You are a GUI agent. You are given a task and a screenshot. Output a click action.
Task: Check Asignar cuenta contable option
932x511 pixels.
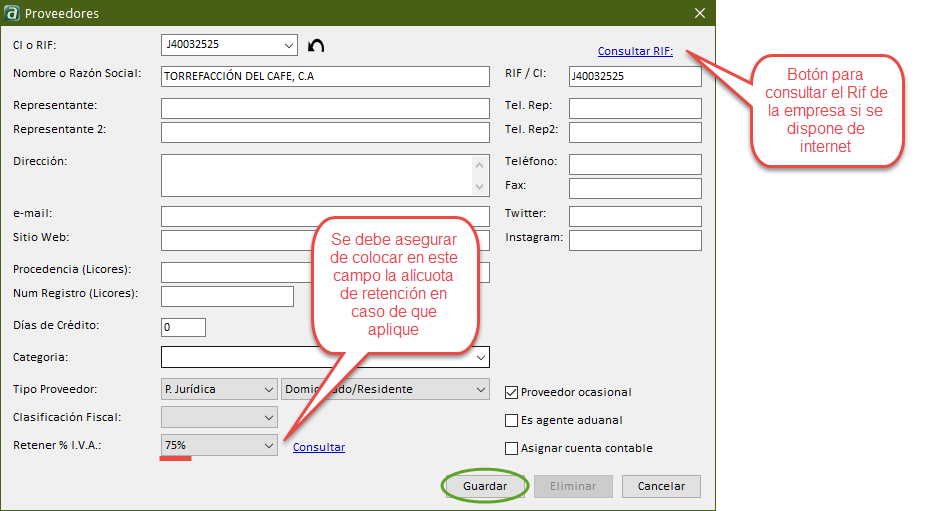pos(512,448)
